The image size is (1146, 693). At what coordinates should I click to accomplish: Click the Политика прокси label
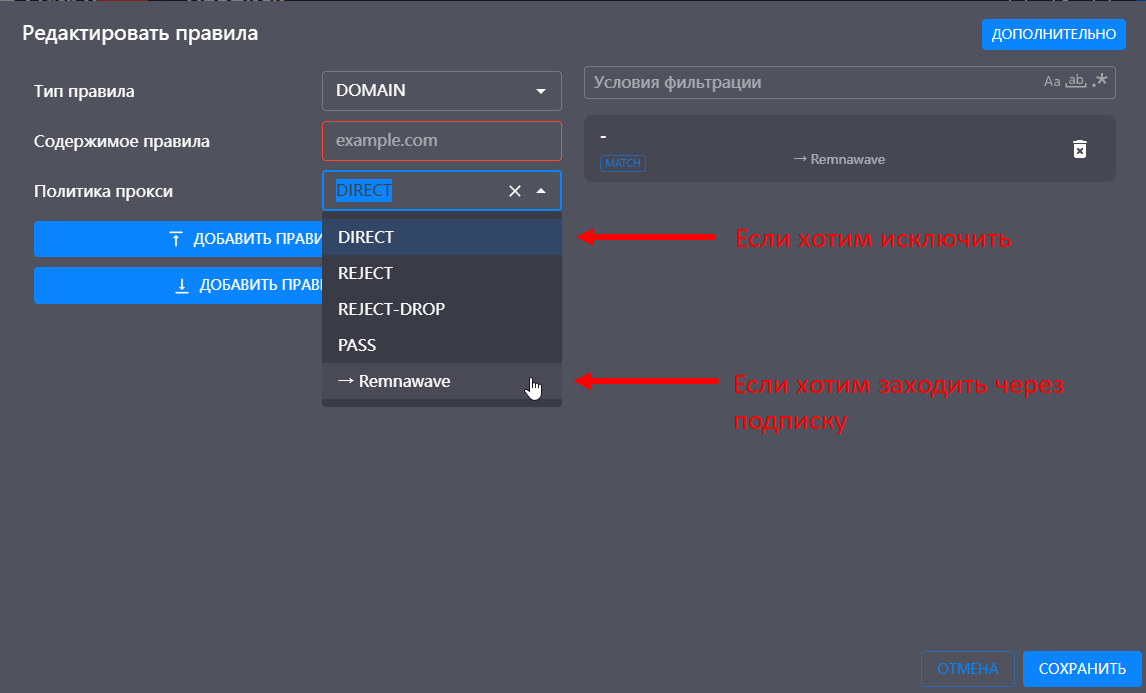click(103, 192)
